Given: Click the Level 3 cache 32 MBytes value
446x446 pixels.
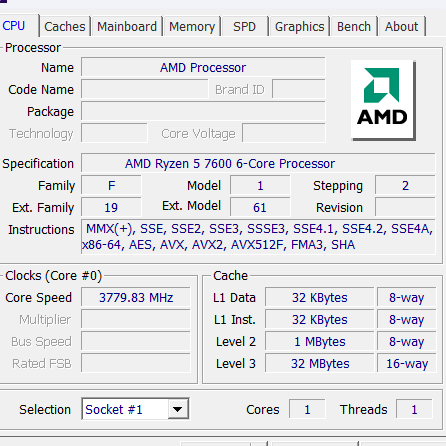Looking at the screenshot, I should (x=320, y=363).
